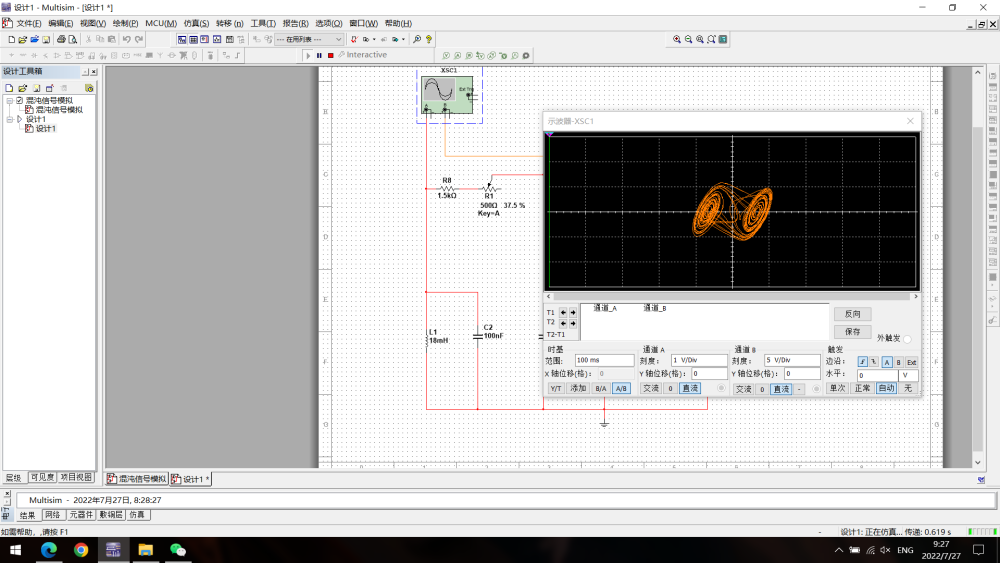Open the trigger level unit V dropdown

[x=908, y=375]
